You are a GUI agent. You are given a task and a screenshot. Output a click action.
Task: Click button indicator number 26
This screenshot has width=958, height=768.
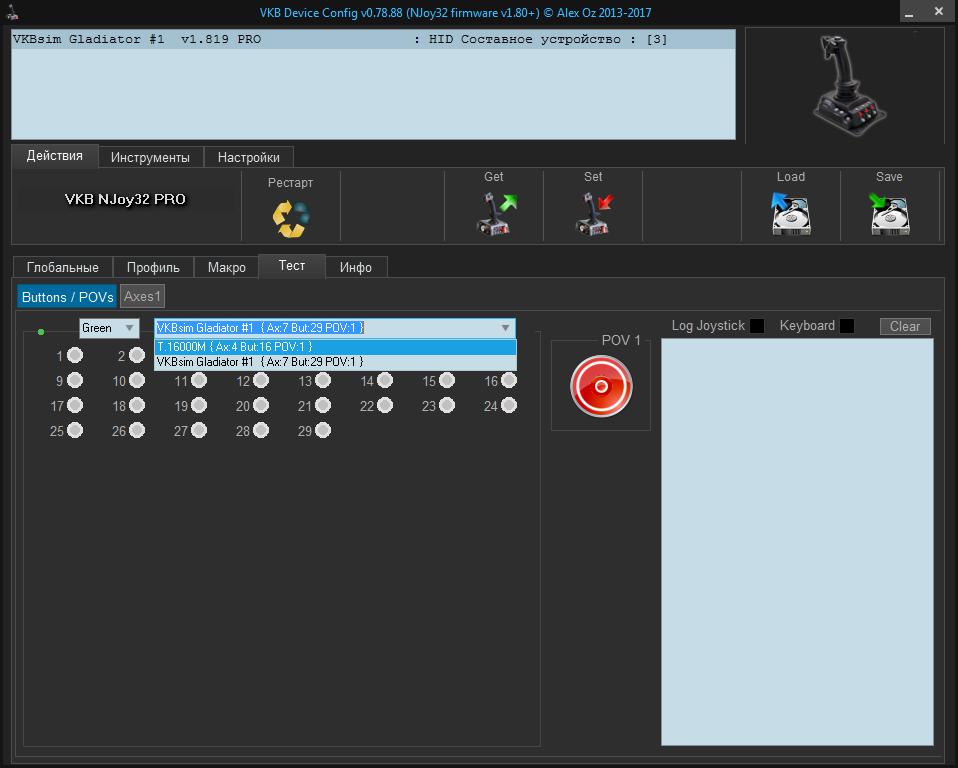coord(137,430)
